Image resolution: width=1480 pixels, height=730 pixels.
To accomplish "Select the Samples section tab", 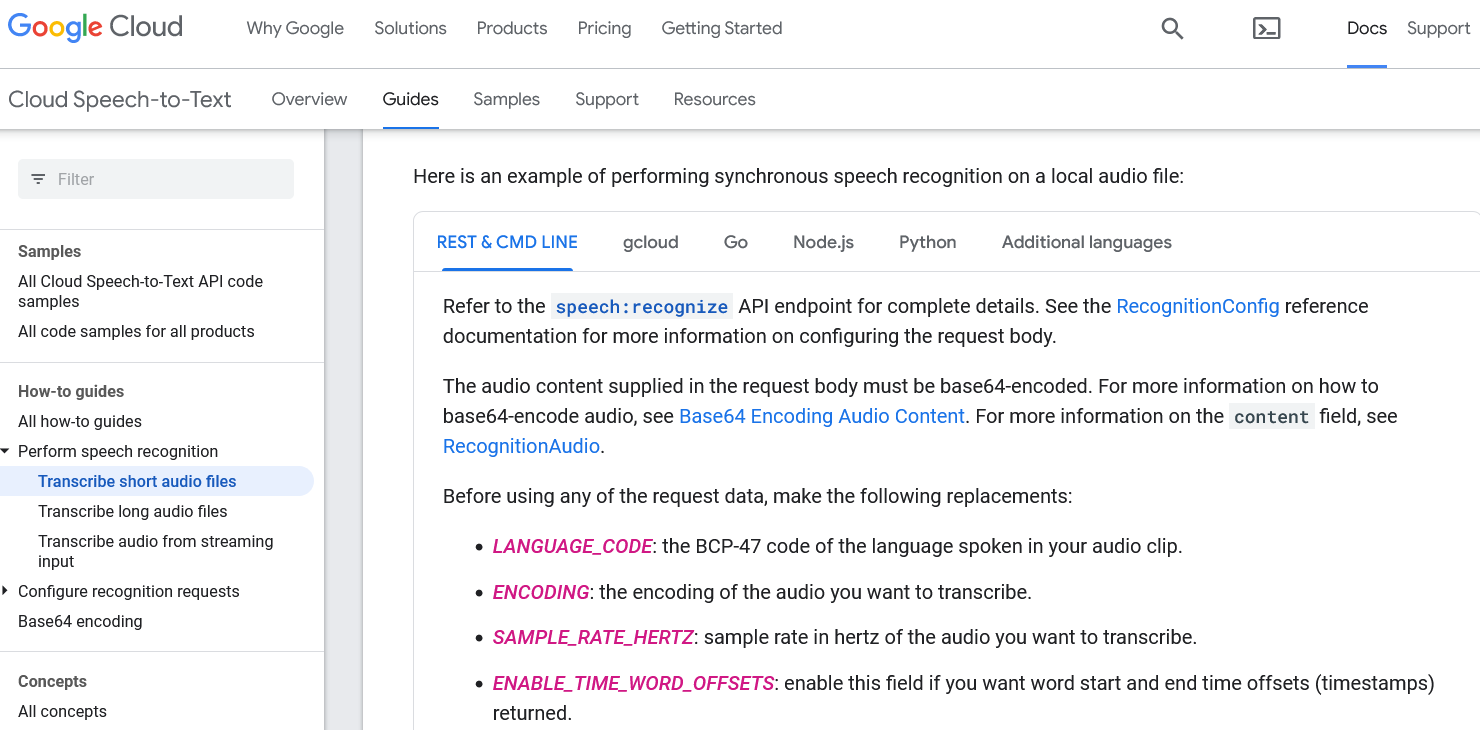I will tap(506, 99).
